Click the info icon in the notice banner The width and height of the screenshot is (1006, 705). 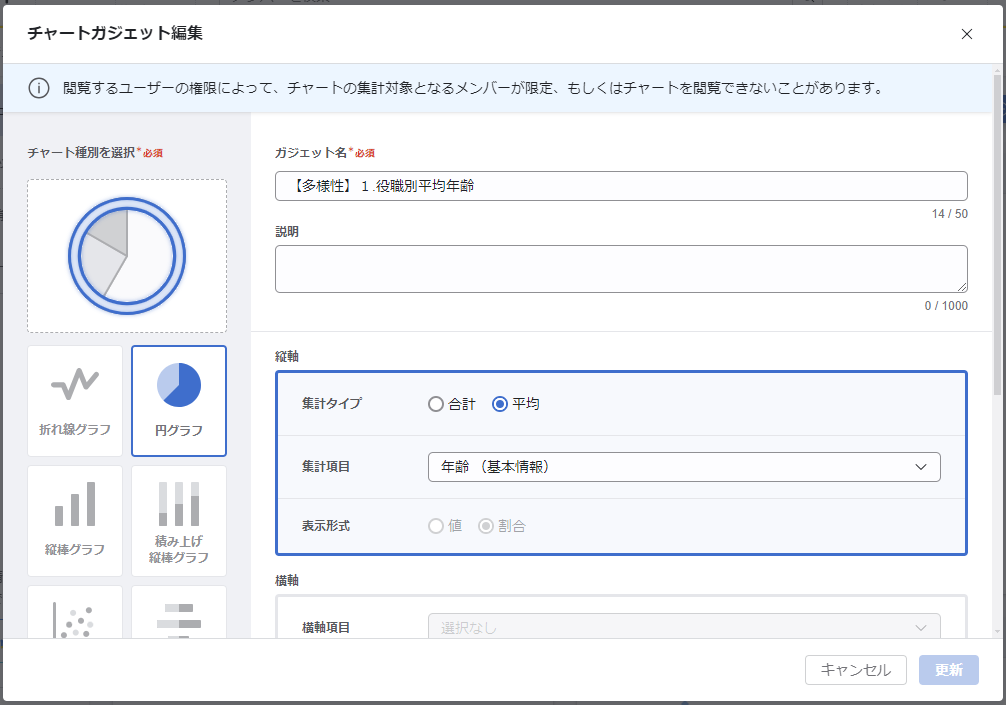tap(39, 88)
